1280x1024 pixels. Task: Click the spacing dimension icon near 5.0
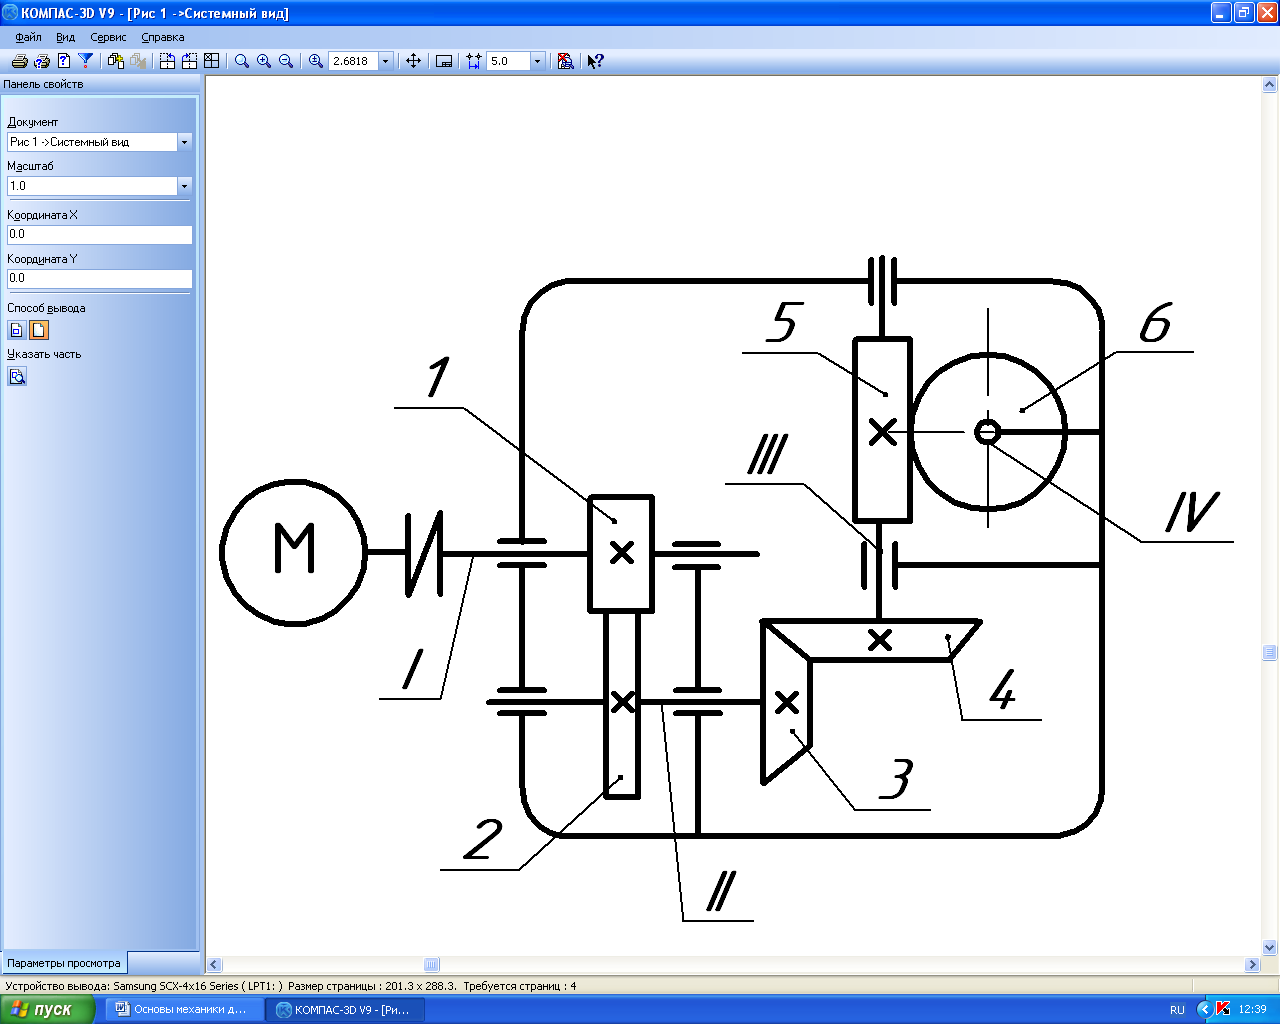[x=474, y=61]
